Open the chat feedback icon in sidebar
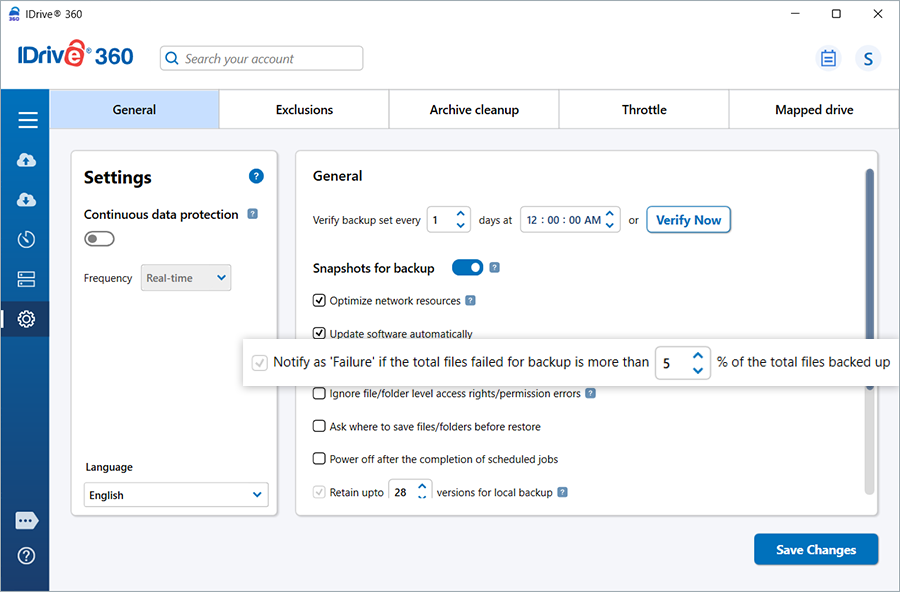The image size is (900, 592). pos(27,521)
